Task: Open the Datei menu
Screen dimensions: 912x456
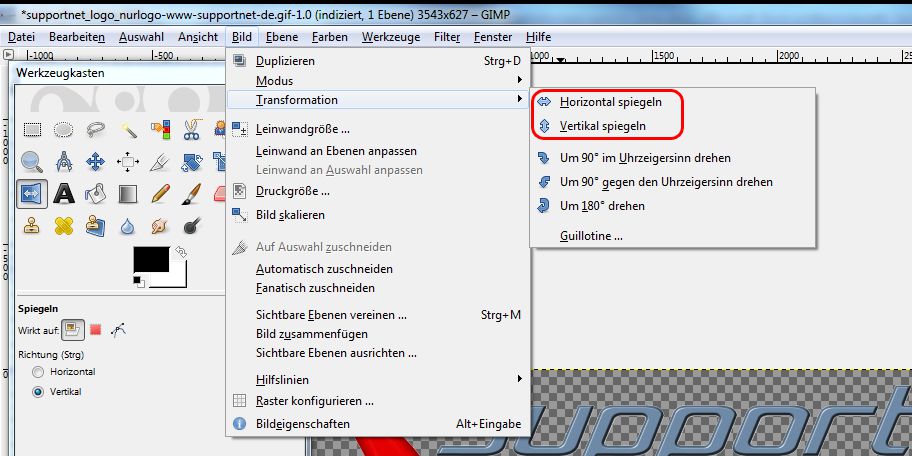Action: (x=22, y=37)
